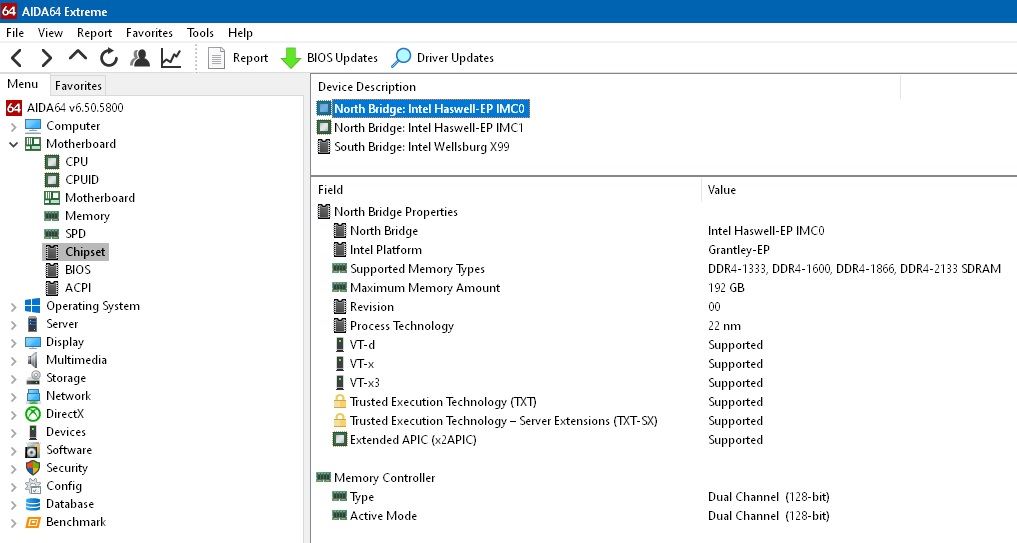Click the Forward navigation arrow
This screenshot has height=543, width=1017.
(46, 58)
